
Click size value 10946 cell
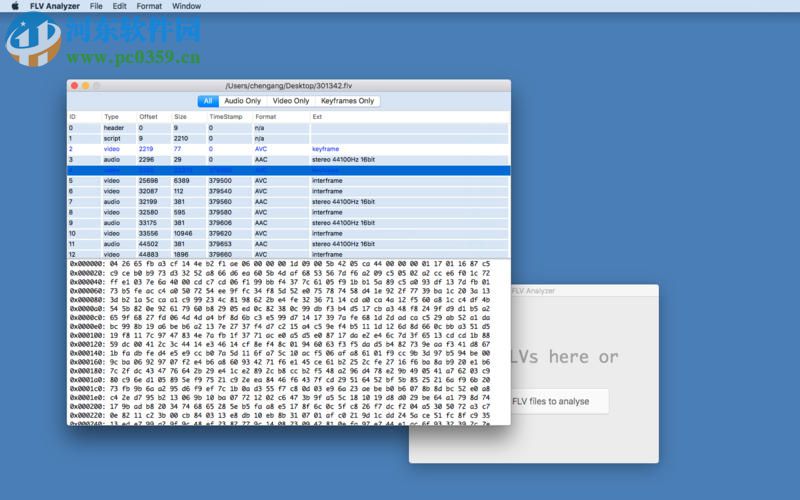point(183,234)
